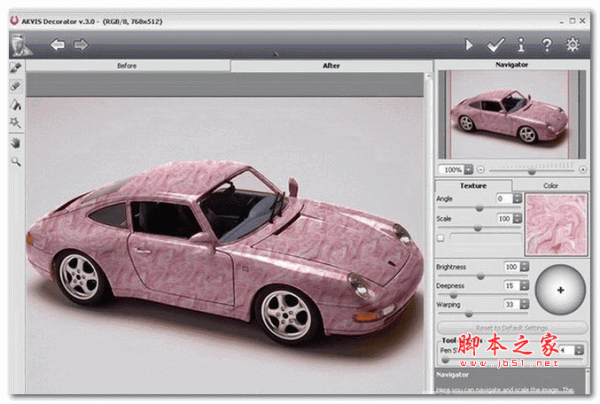Toggle the checkbox below the Scale setting
Image resolution: width=600 pixels, height=404 pixels.
[441, 237]
